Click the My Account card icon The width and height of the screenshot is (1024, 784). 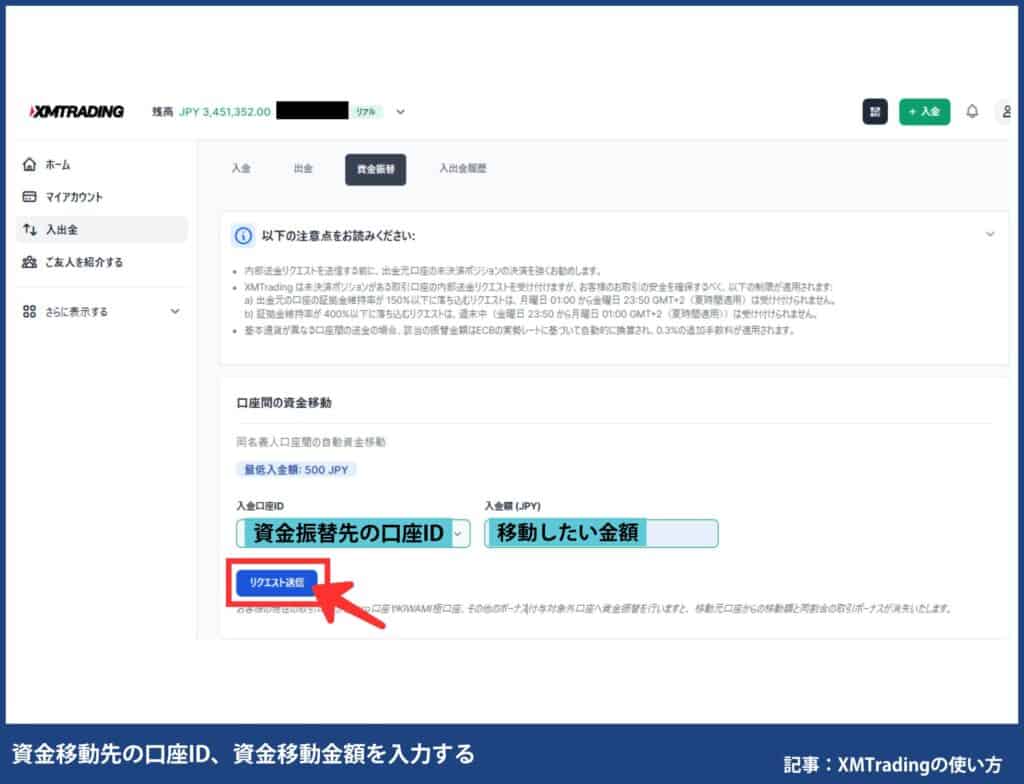click(29, 197)
